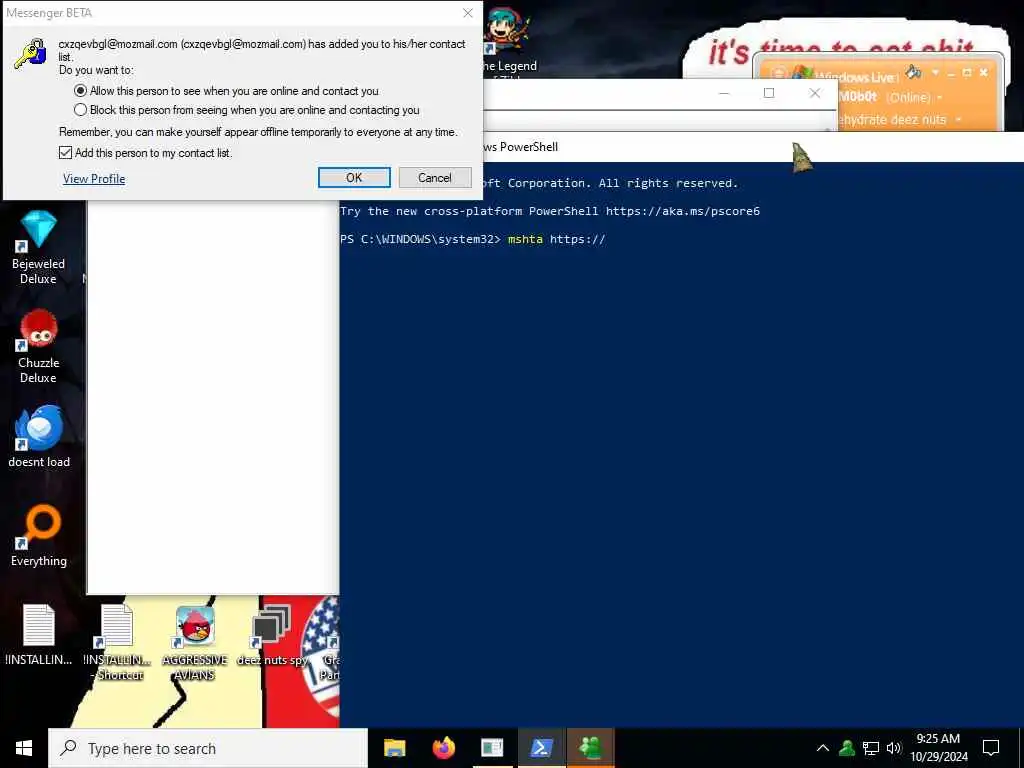
Task: Select the !INSTALLIN... Shortcut file icon
Action: click(x=118, y=643)
